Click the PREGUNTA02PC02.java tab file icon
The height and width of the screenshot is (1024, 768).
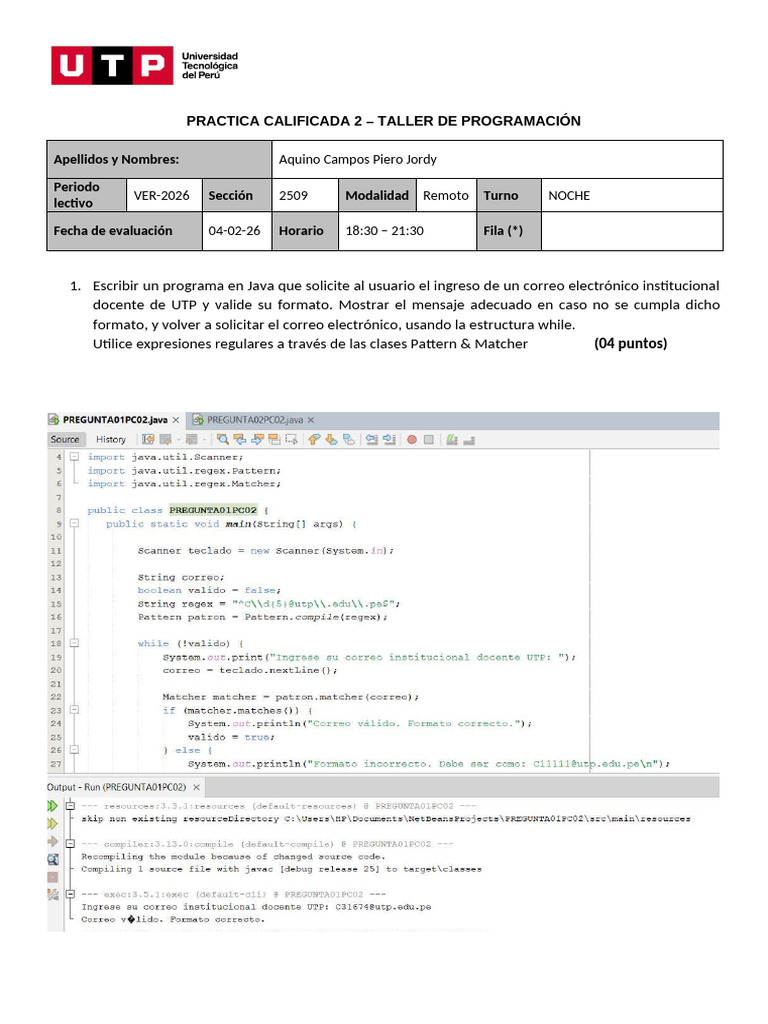click(198, 419)
